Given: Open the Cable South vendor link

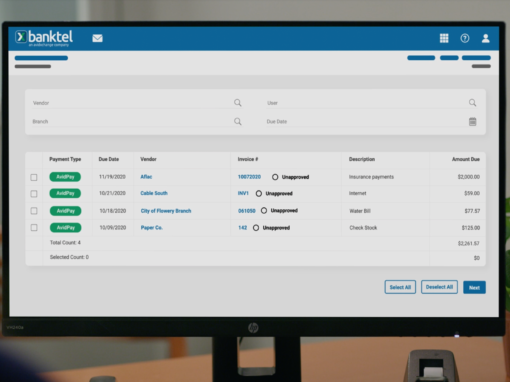Looking at the screenshot, I should [x=154, y=193].
